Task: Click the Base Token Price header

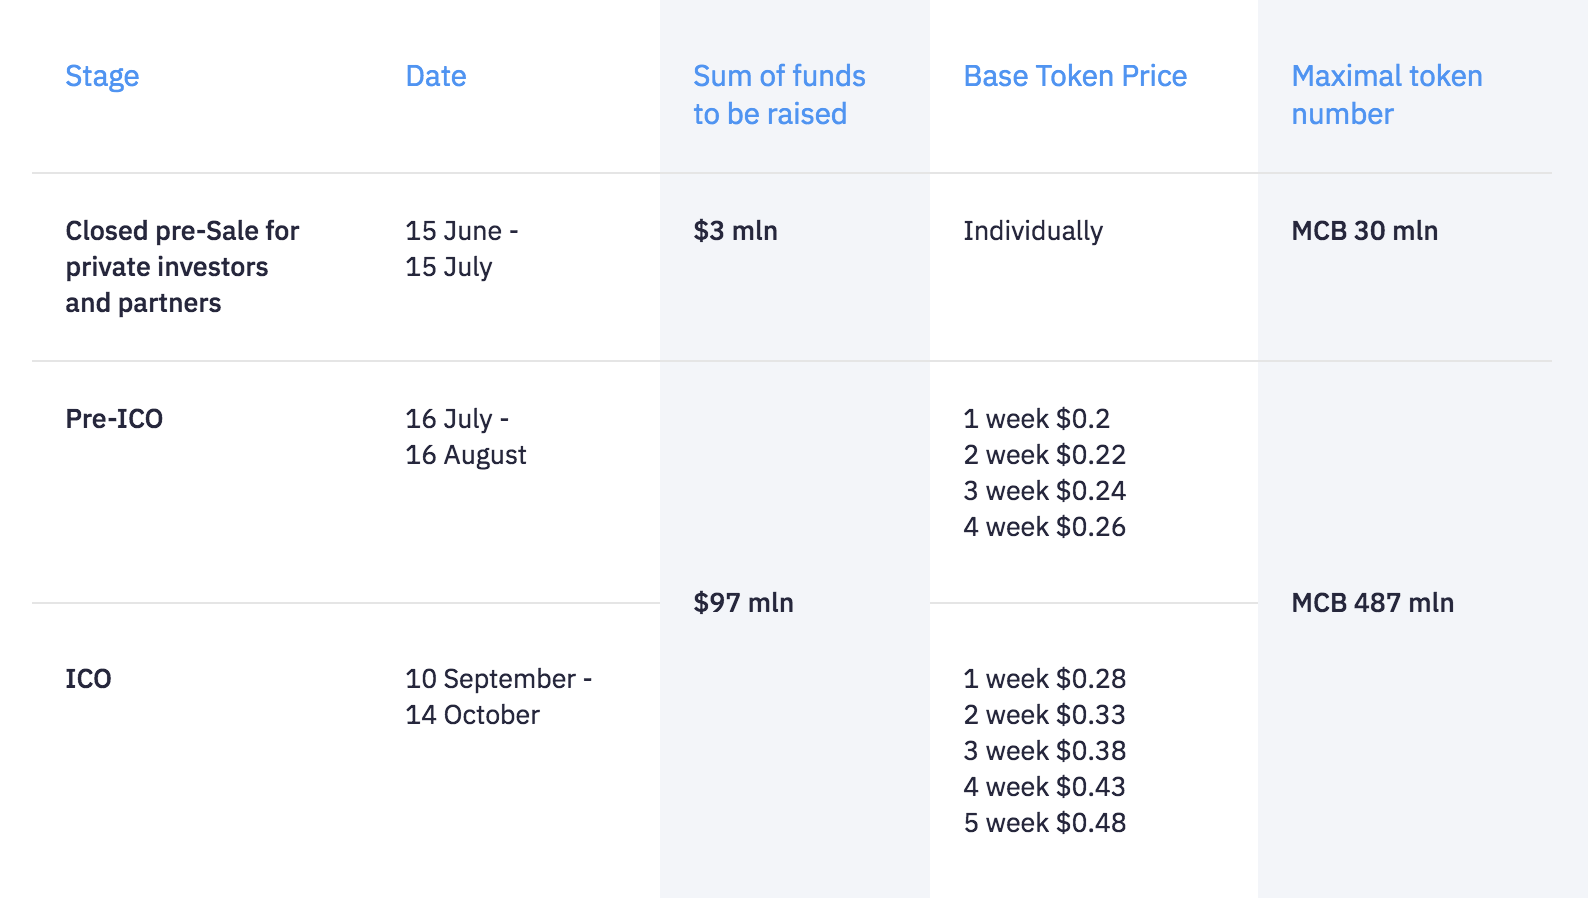Action: click(x=1075, y=76)
